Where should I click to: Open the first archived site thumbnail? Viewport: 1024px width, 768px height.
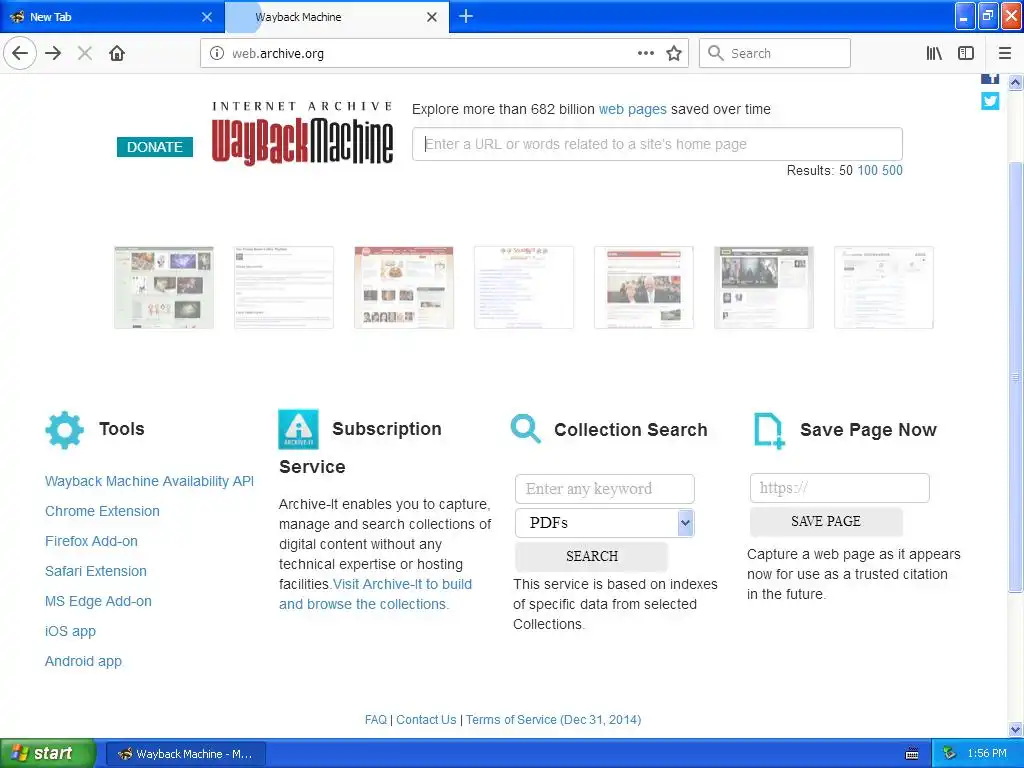click(164, 287)
